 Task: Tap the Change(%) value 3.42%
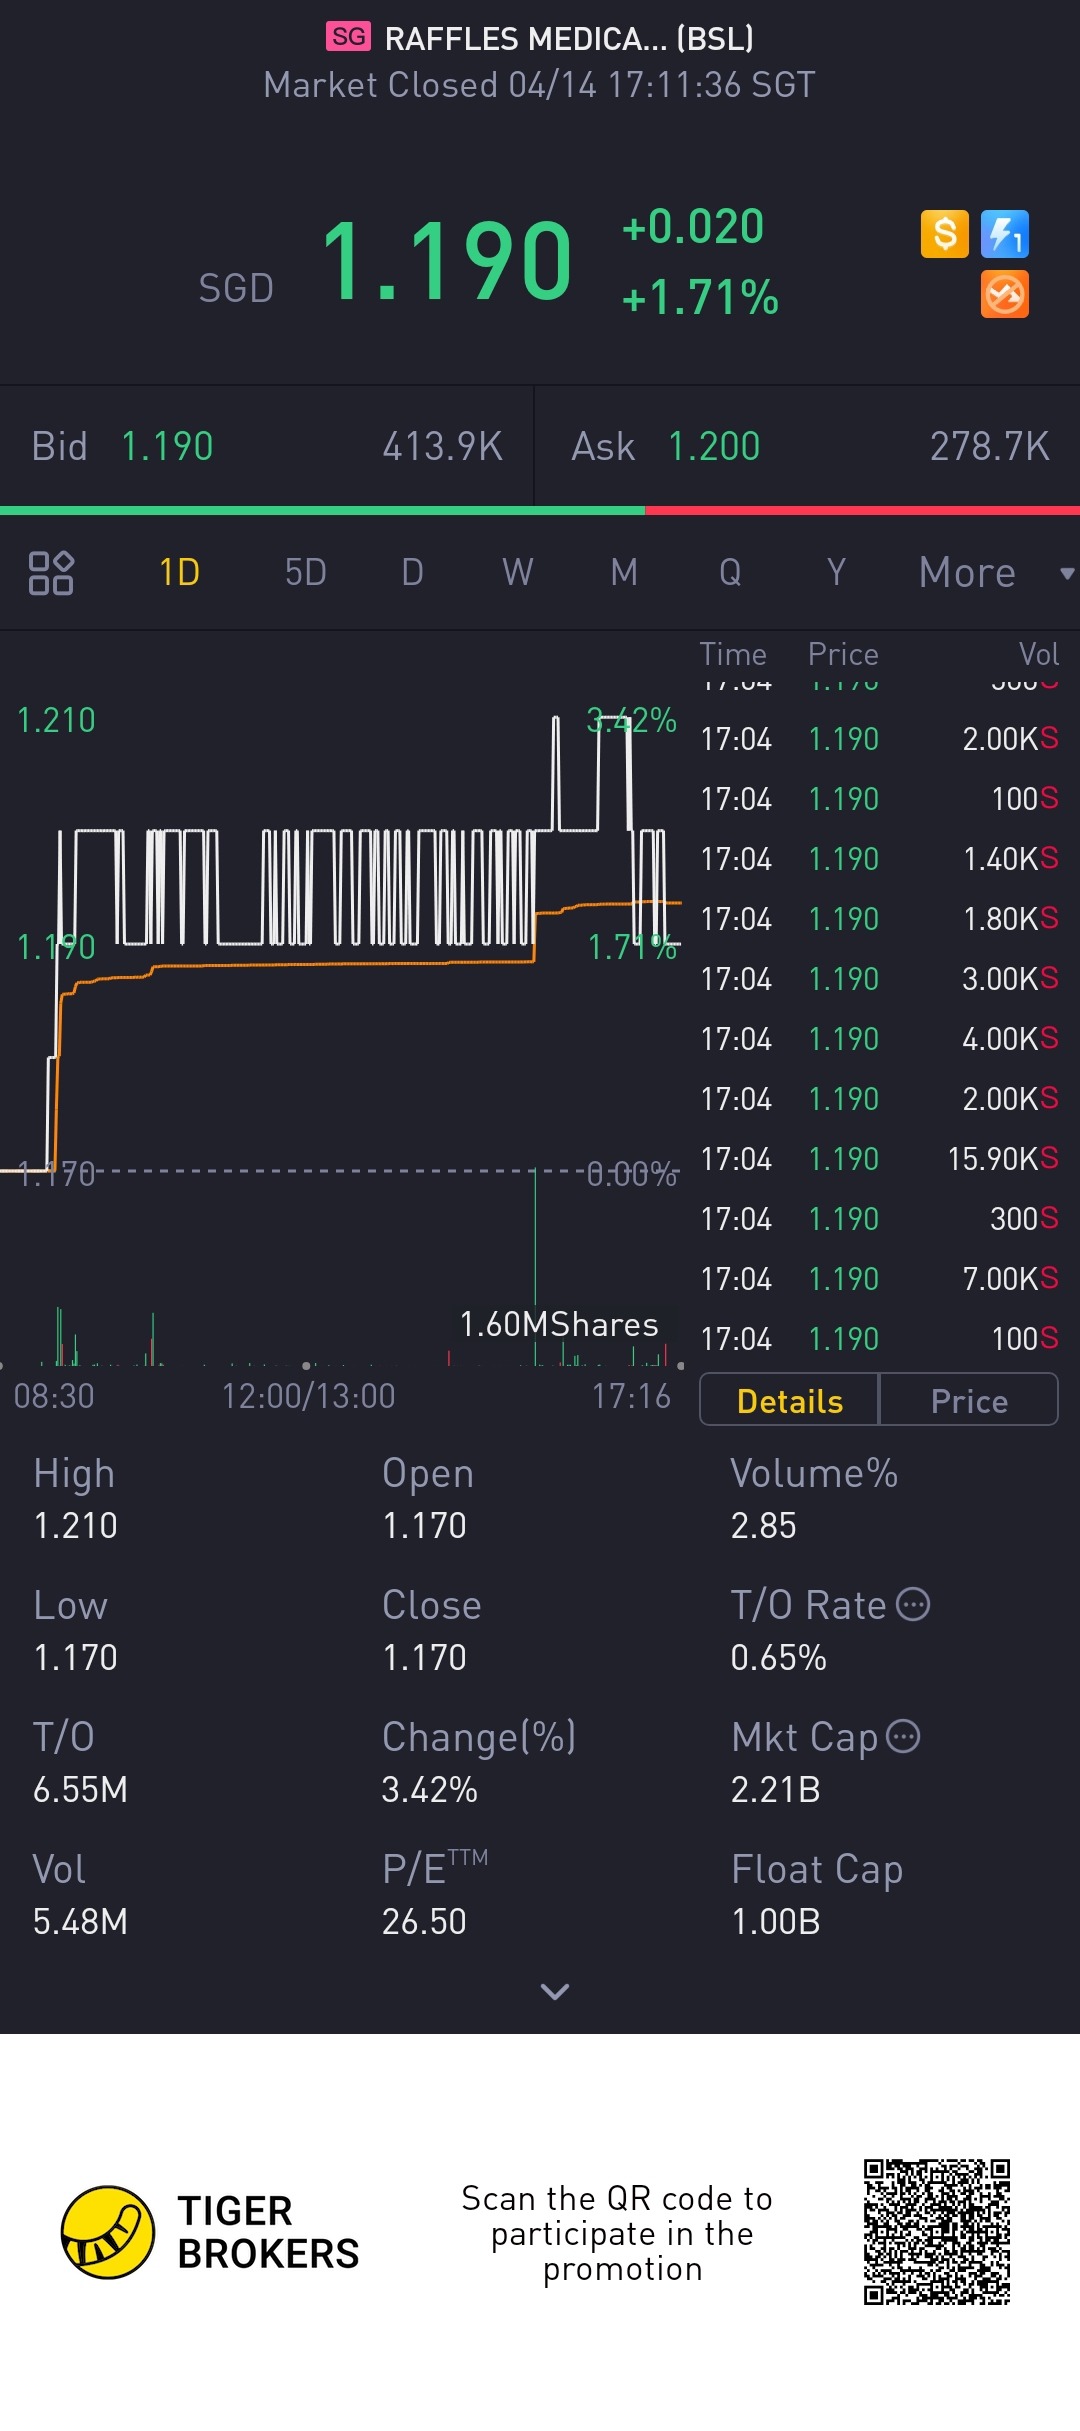tap(430, 1789)
